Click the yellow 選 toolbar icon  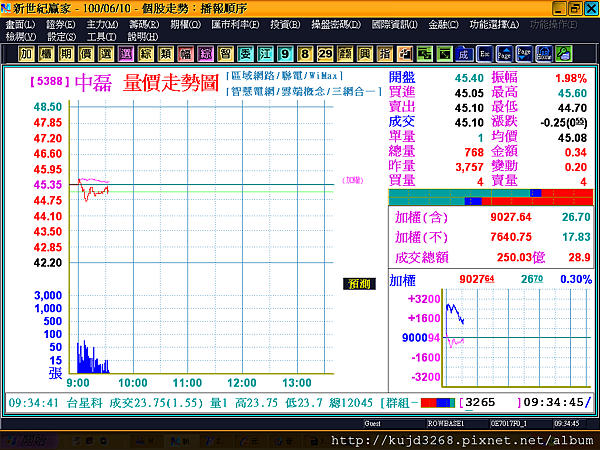click(x=106, y=54)
